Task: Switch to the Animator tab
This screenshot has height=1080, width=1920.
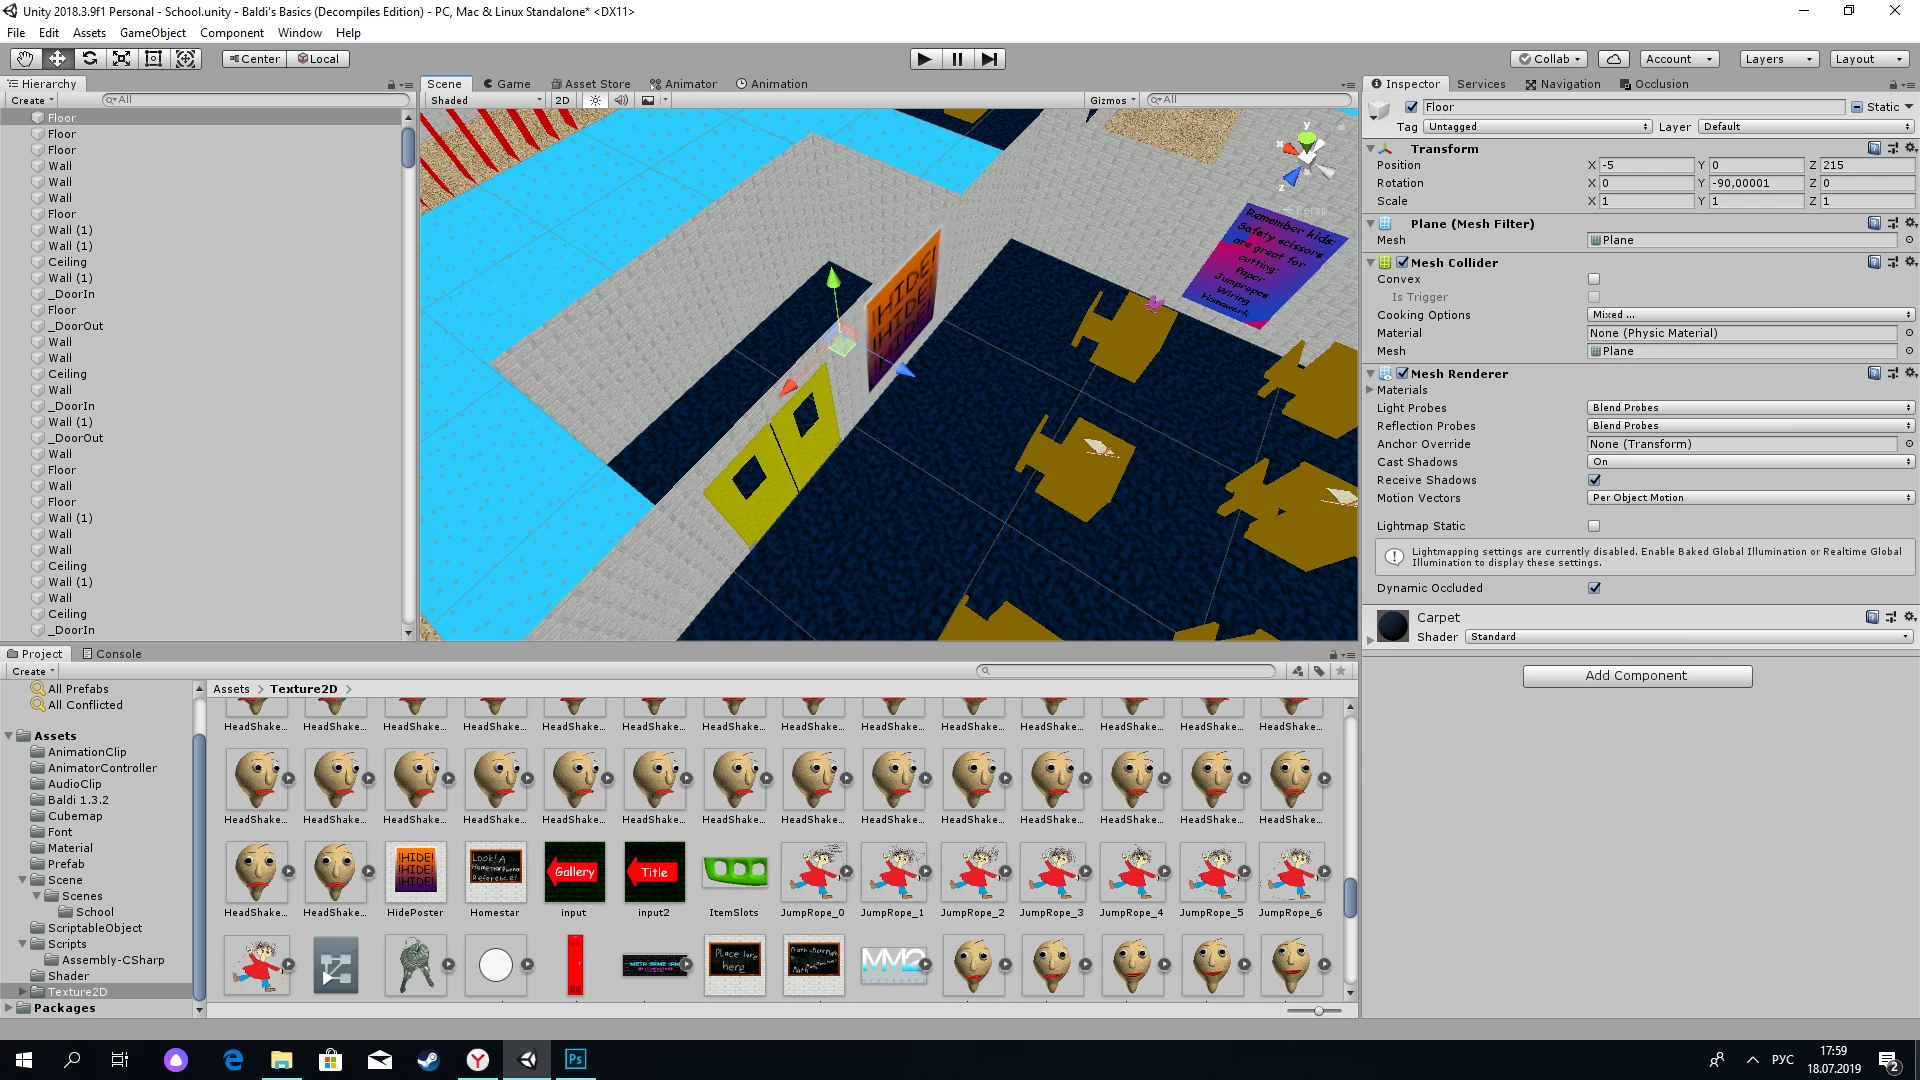Action: coord(683,84)
